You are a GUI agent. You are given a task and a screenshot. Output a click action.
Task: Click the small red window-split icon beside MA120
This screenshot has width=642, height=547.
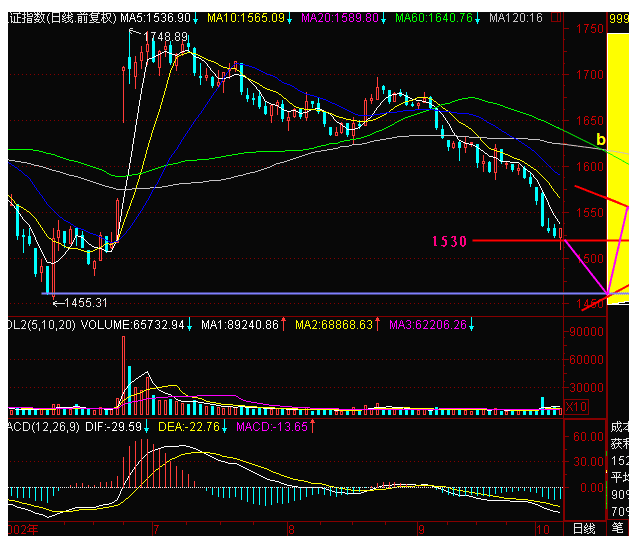(556, 18)
